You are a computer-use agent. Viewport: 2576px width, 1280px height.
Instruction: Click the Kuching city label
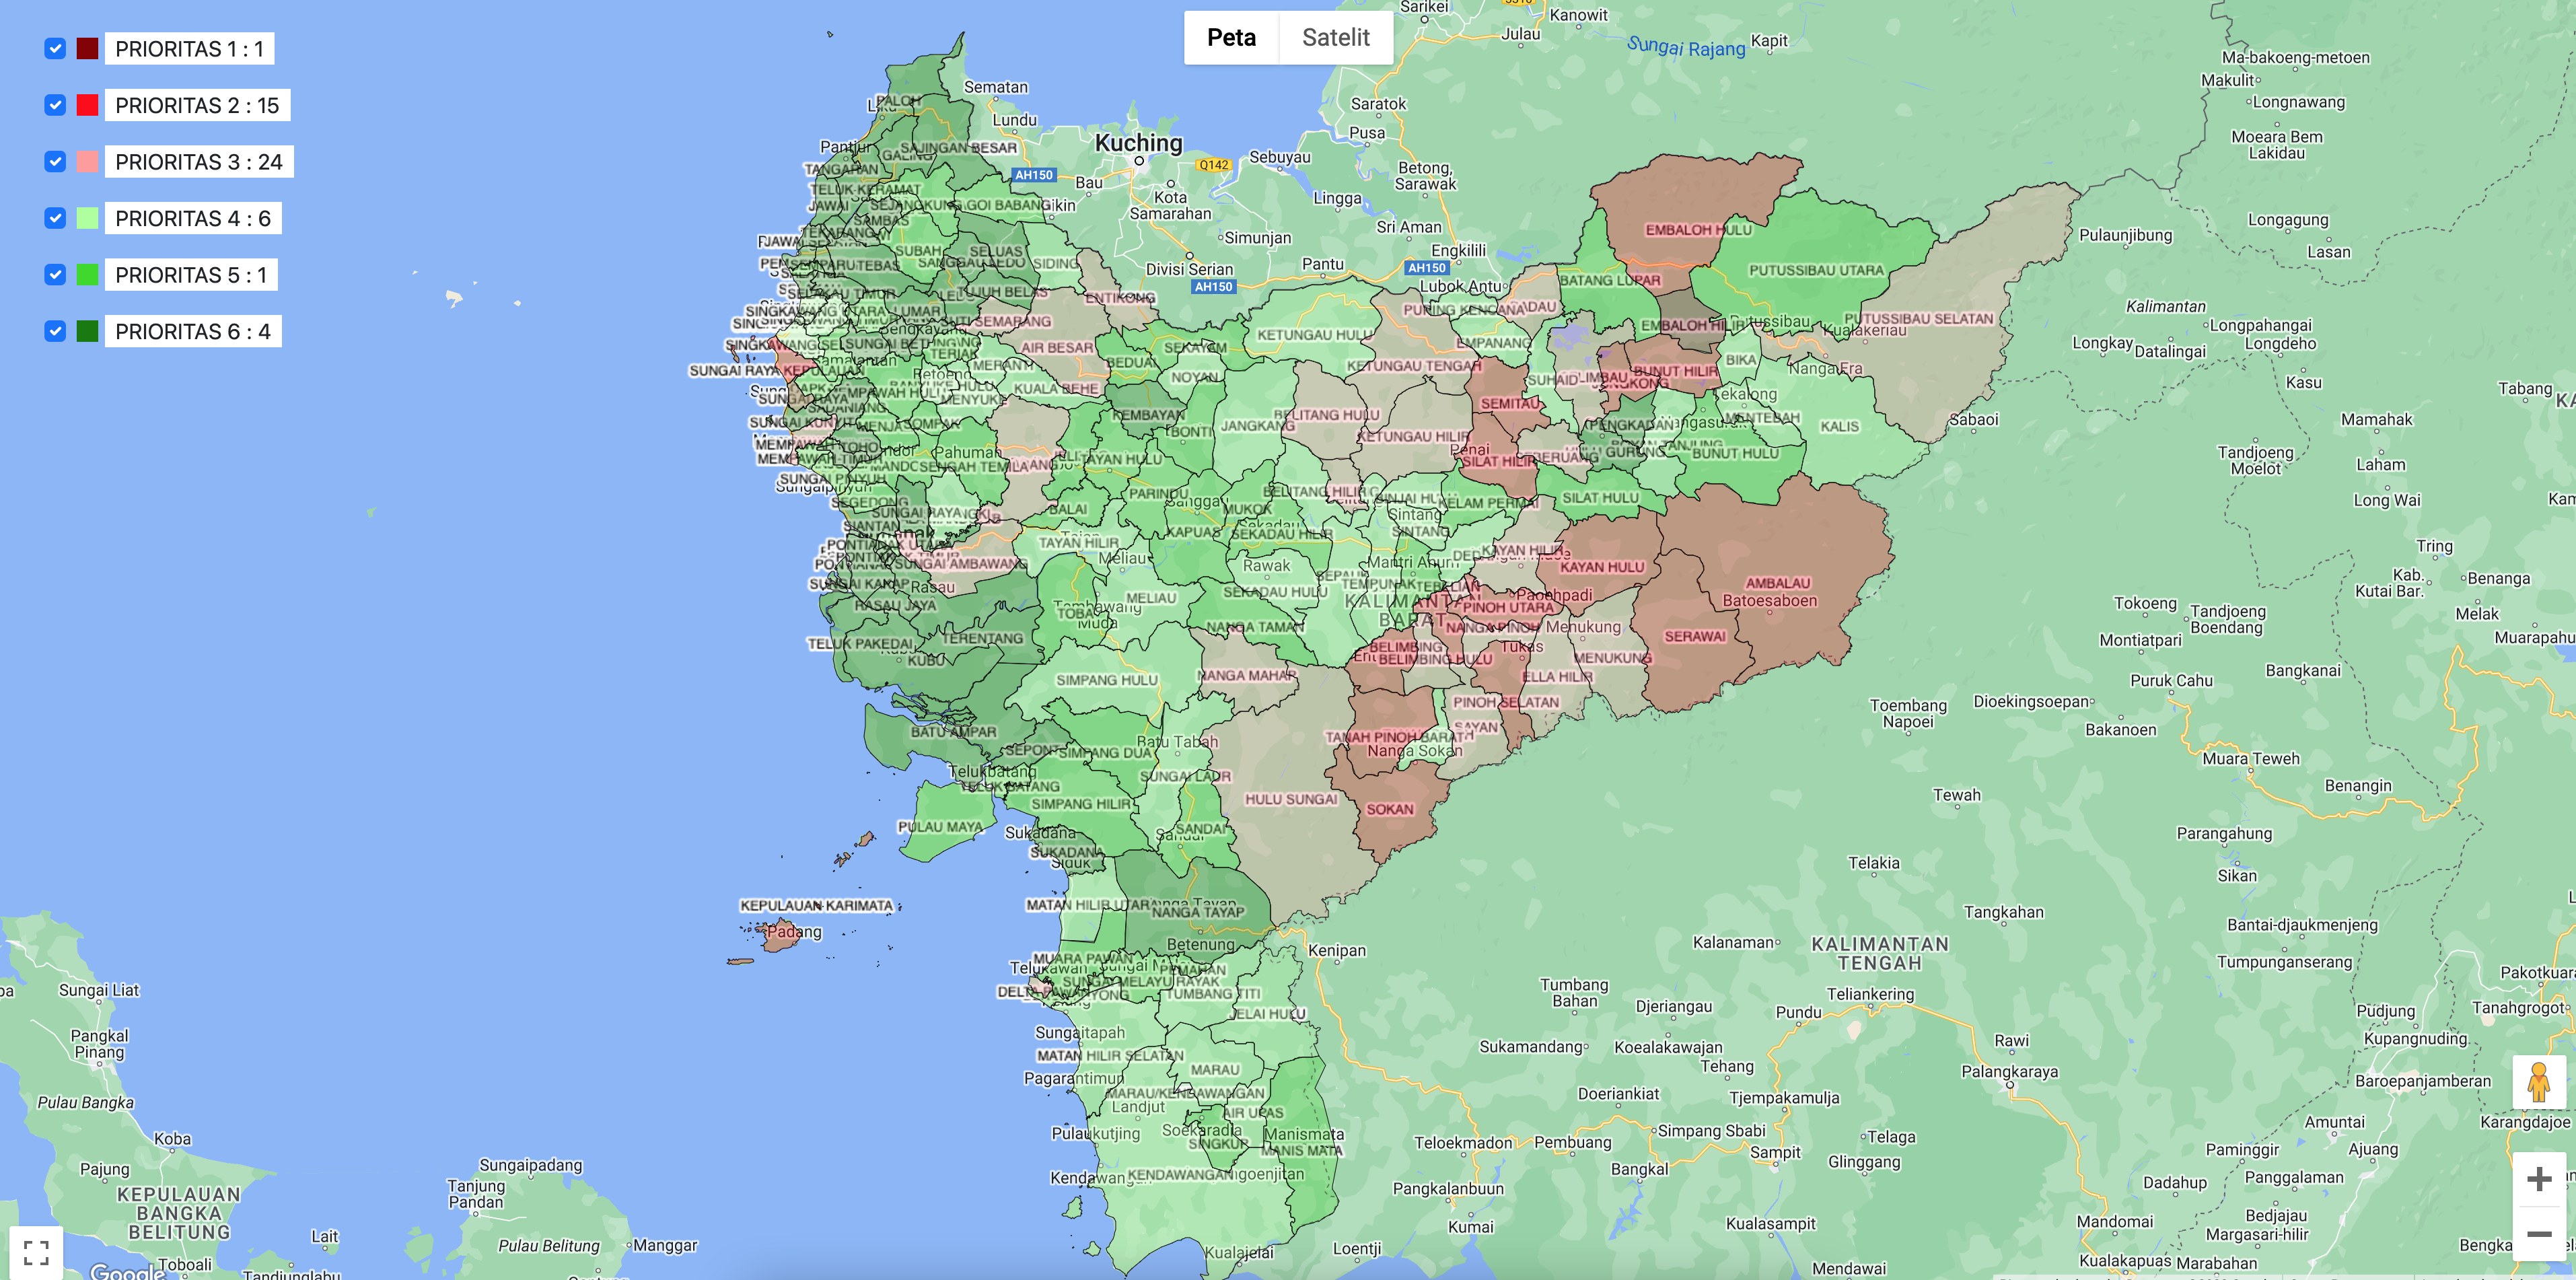click(1138, 142)
